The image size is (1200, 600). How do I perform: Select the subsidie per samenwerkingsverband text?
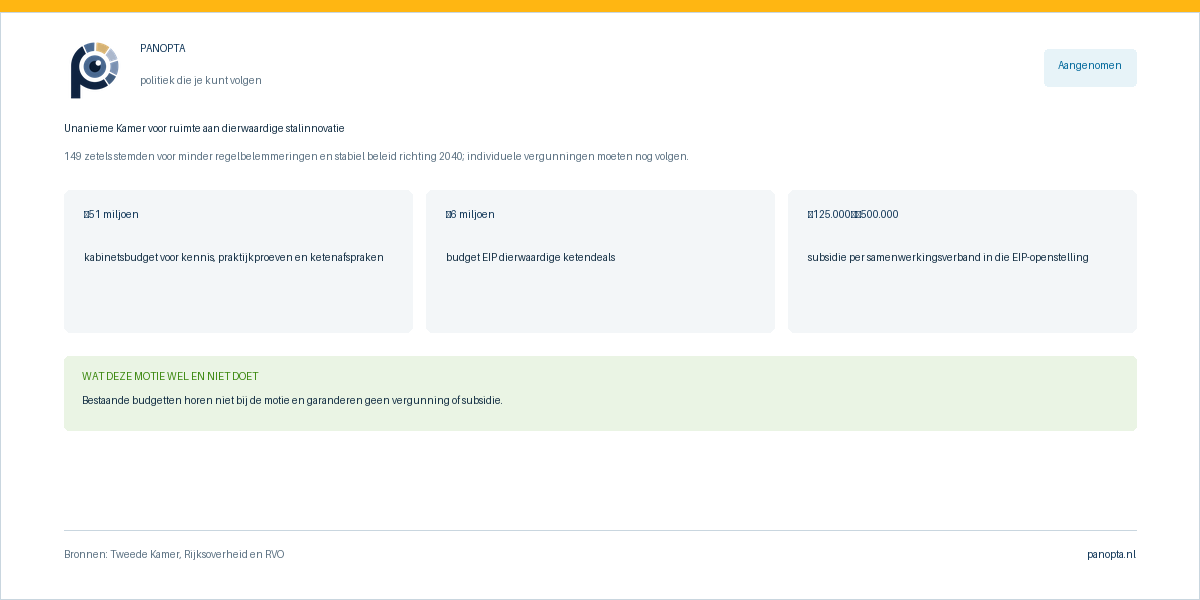coord(948,257)
